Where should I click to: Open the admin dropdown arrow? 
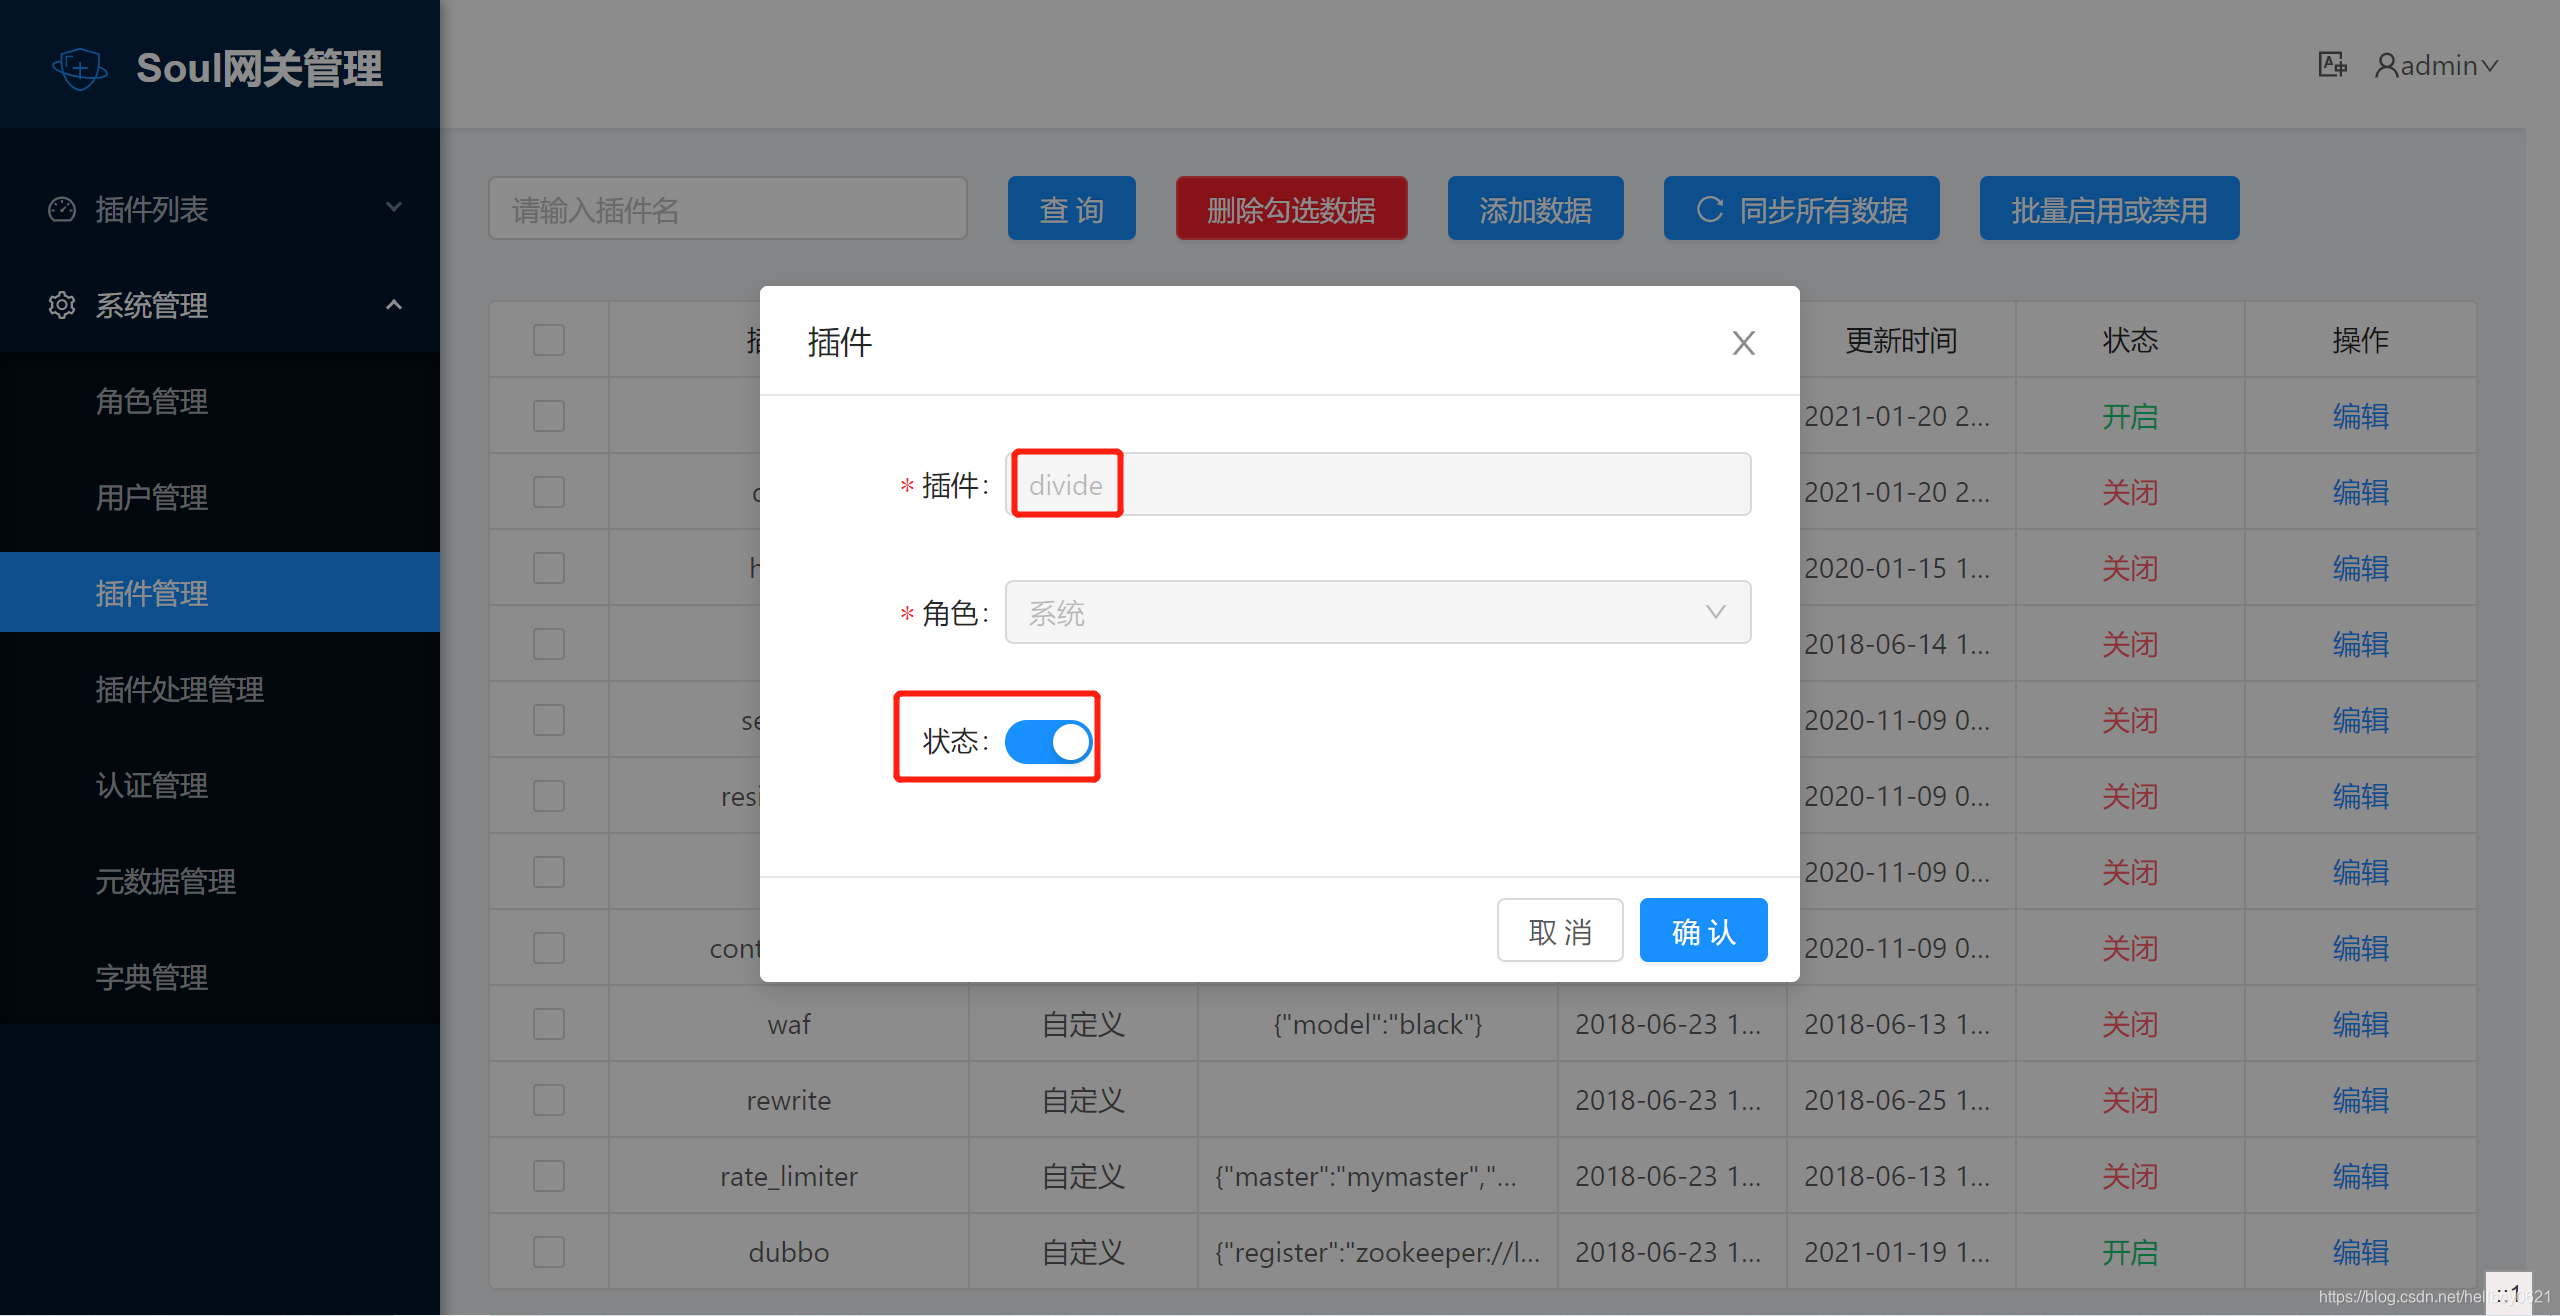[x=2489, y=66]
